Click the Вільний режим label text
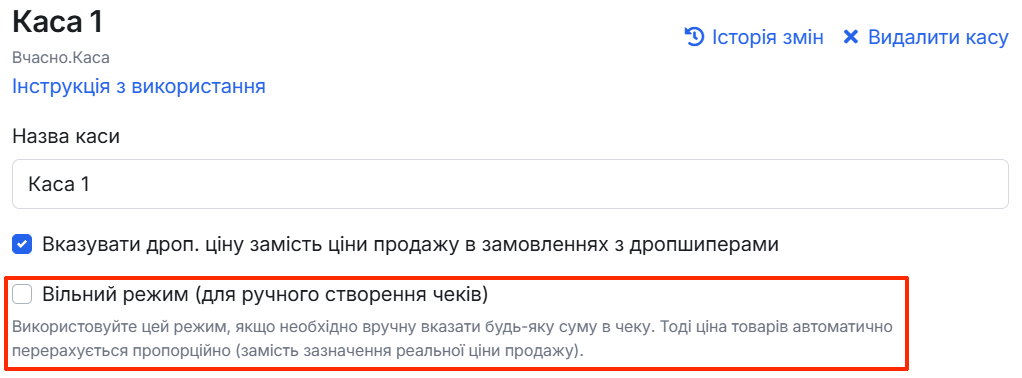Viewport: 1022px width, 378px height. click(x=265, y=295)
